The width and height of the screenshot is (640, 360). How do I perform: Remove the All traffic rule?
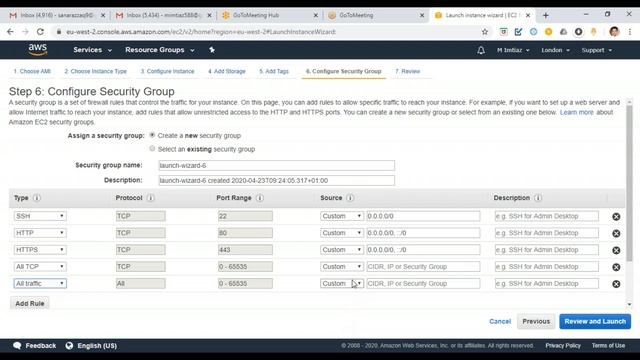tap(616, 284)
